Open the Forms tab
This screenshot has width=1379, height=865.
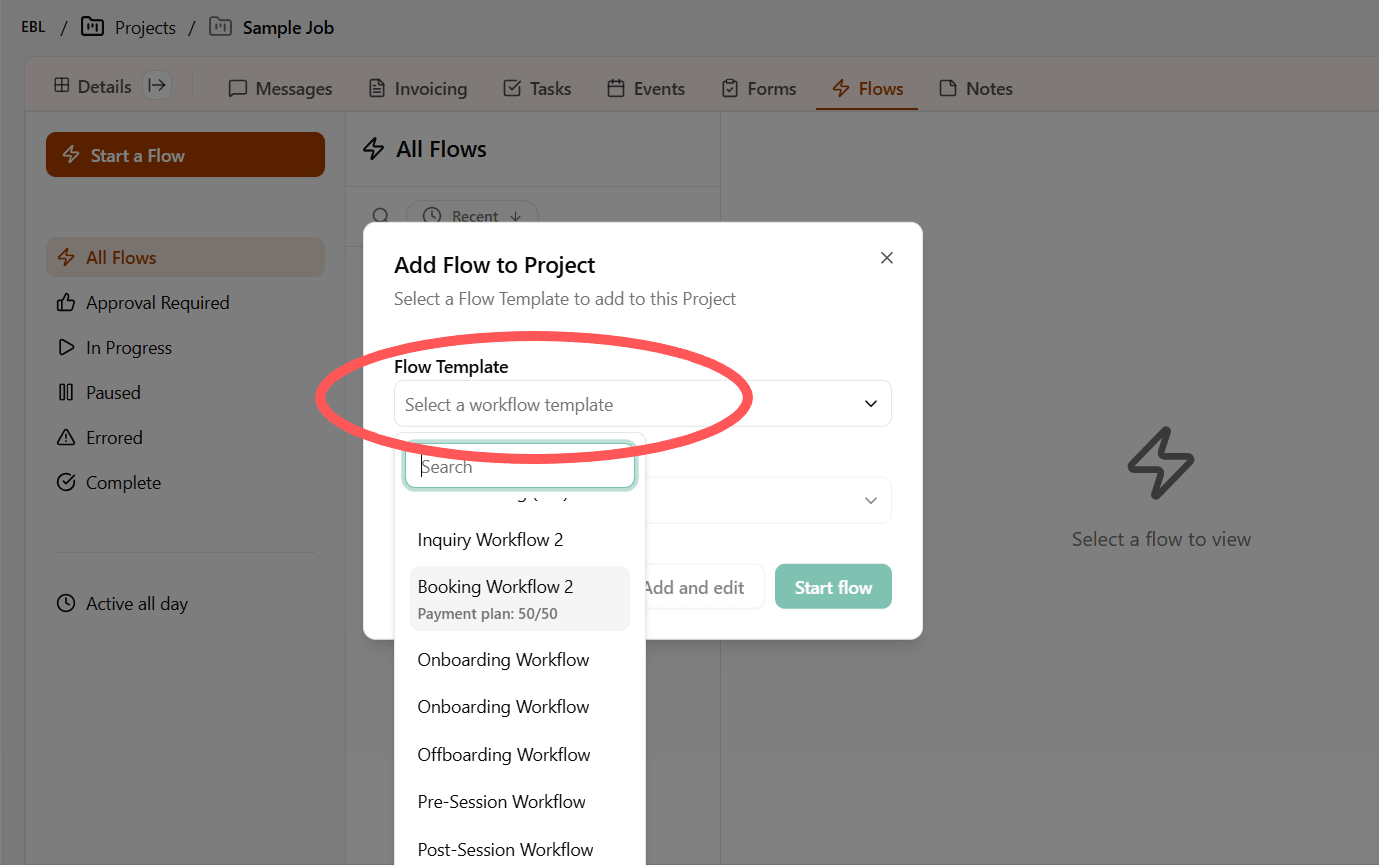click(x=759, y=88)
